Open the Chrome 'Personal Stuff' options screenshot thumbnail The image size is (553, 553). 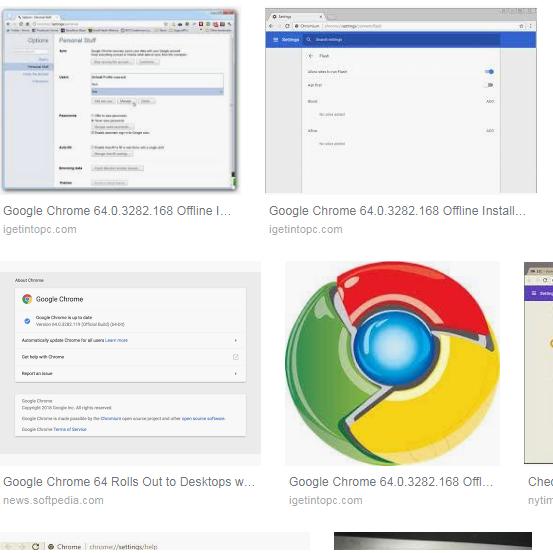[x=119, y=100]
